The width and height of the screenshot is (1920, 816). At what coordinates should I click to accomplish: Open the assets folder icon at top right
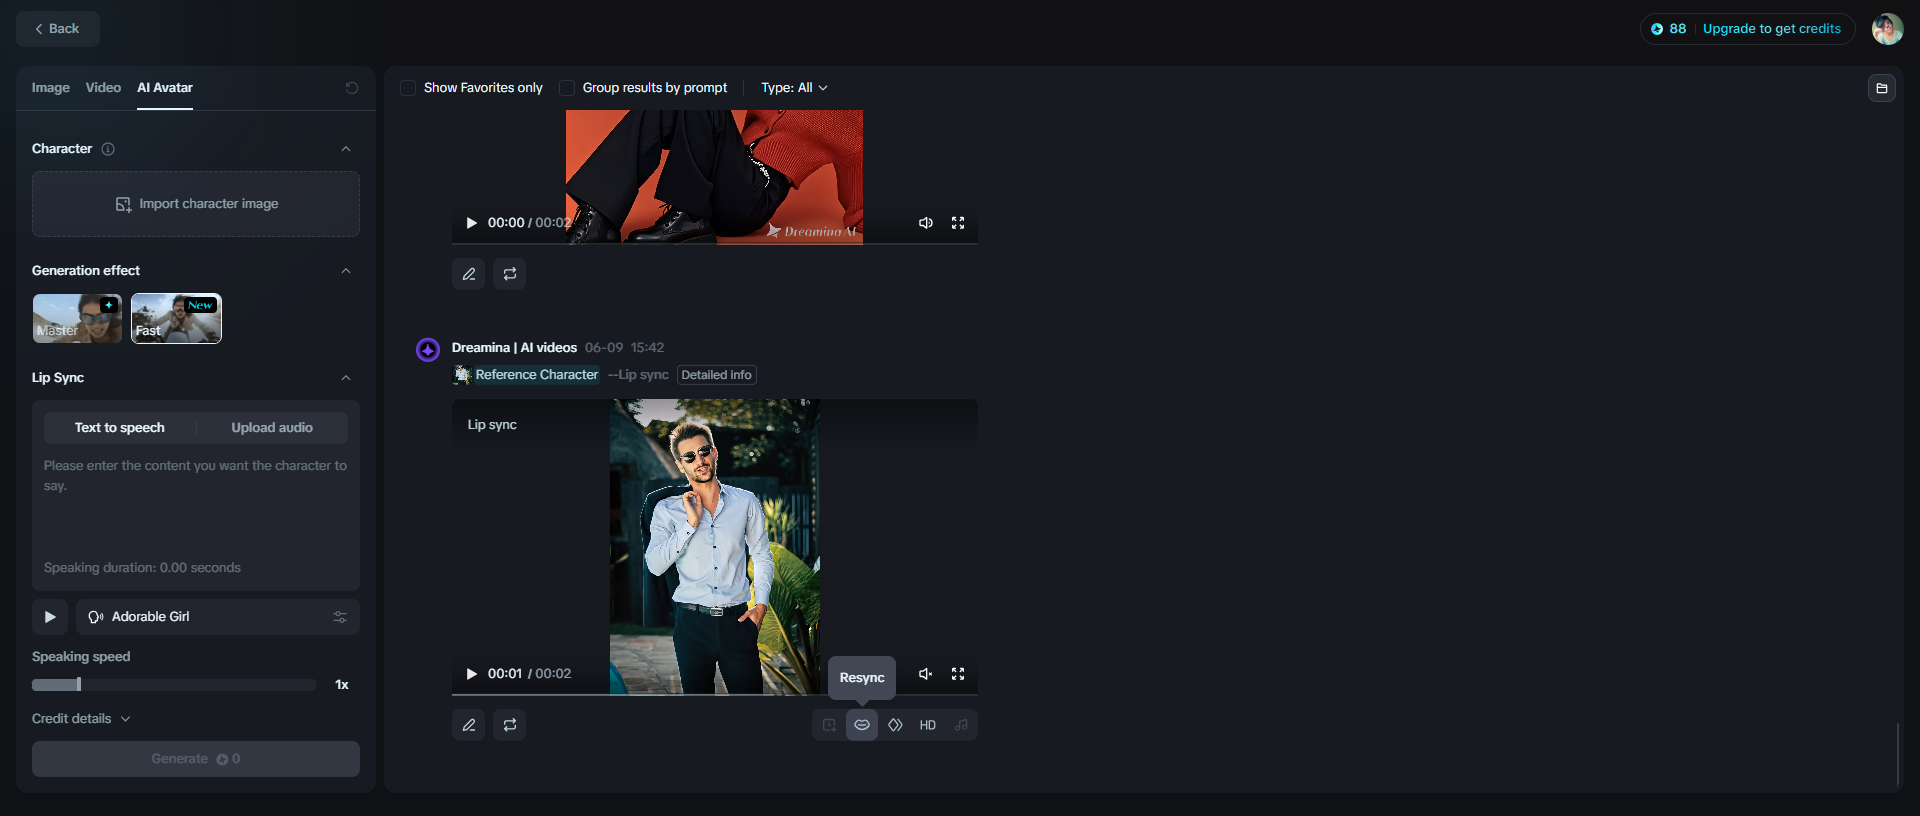coord(1882,88)
